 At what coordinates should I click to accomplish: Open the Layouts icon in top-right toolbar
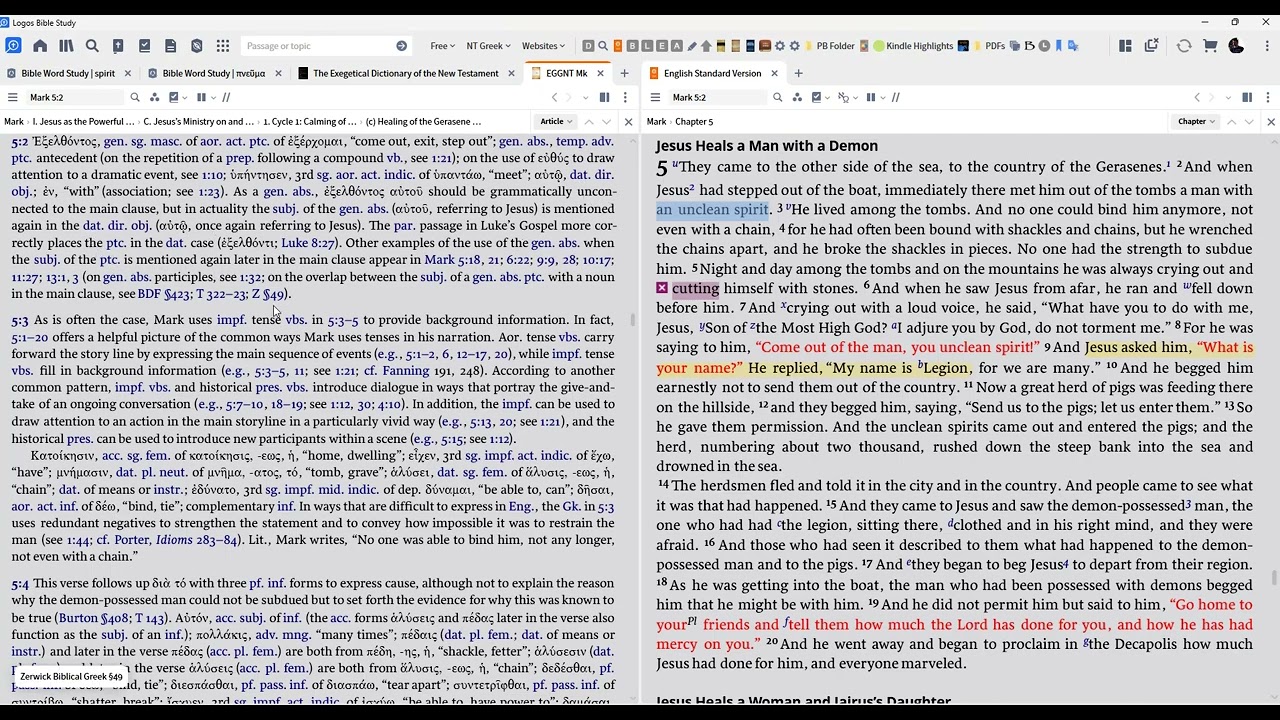1125,45
